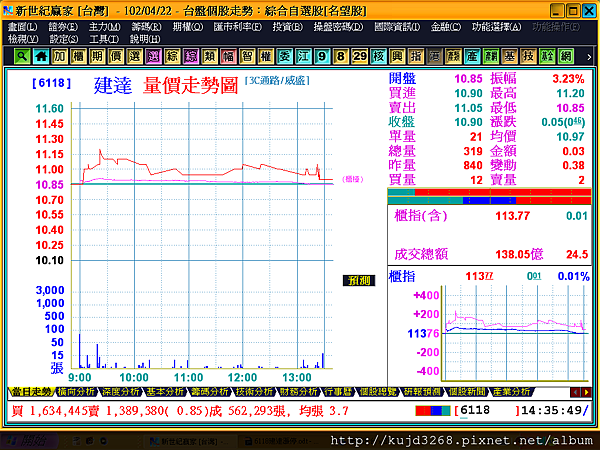Click the 指 toolbar icon
Image resolution: width=600 pixels, height=450 pixels.
(x=416, y=57)
